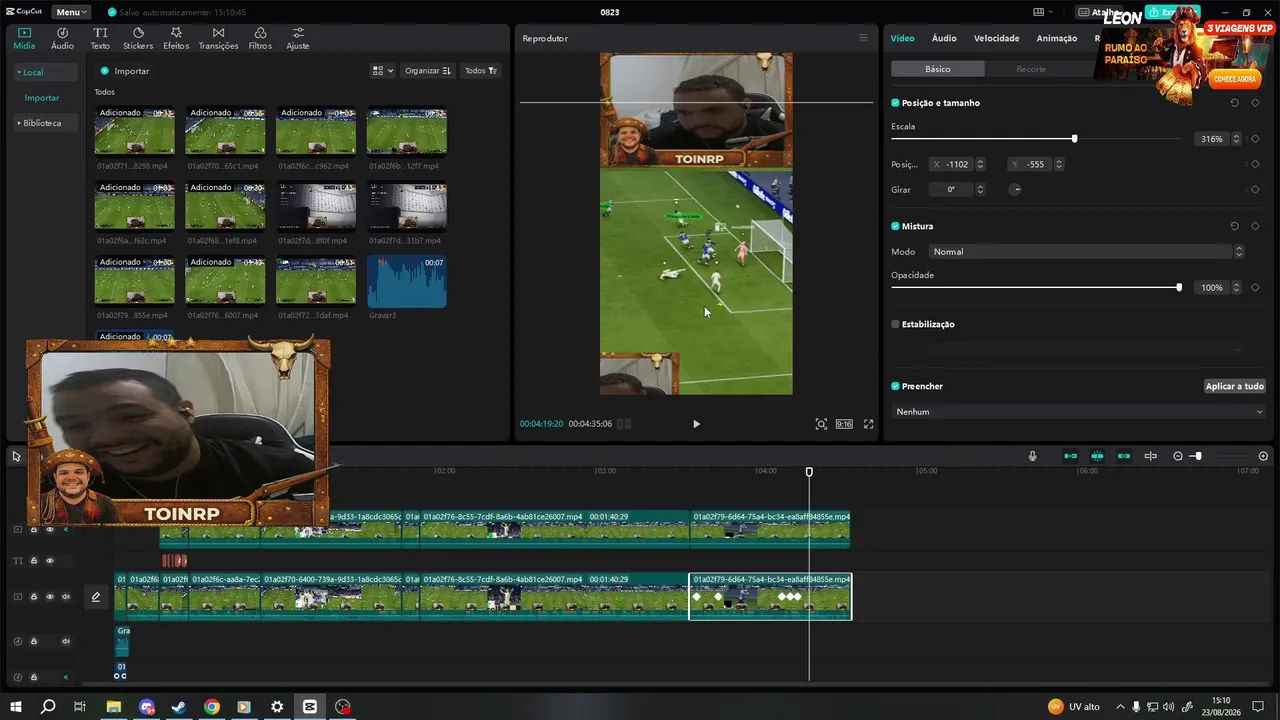Reset the Mistura blend settings
The width and height of the screenshot is (1280, 720).
click(x=1234, y=226)
